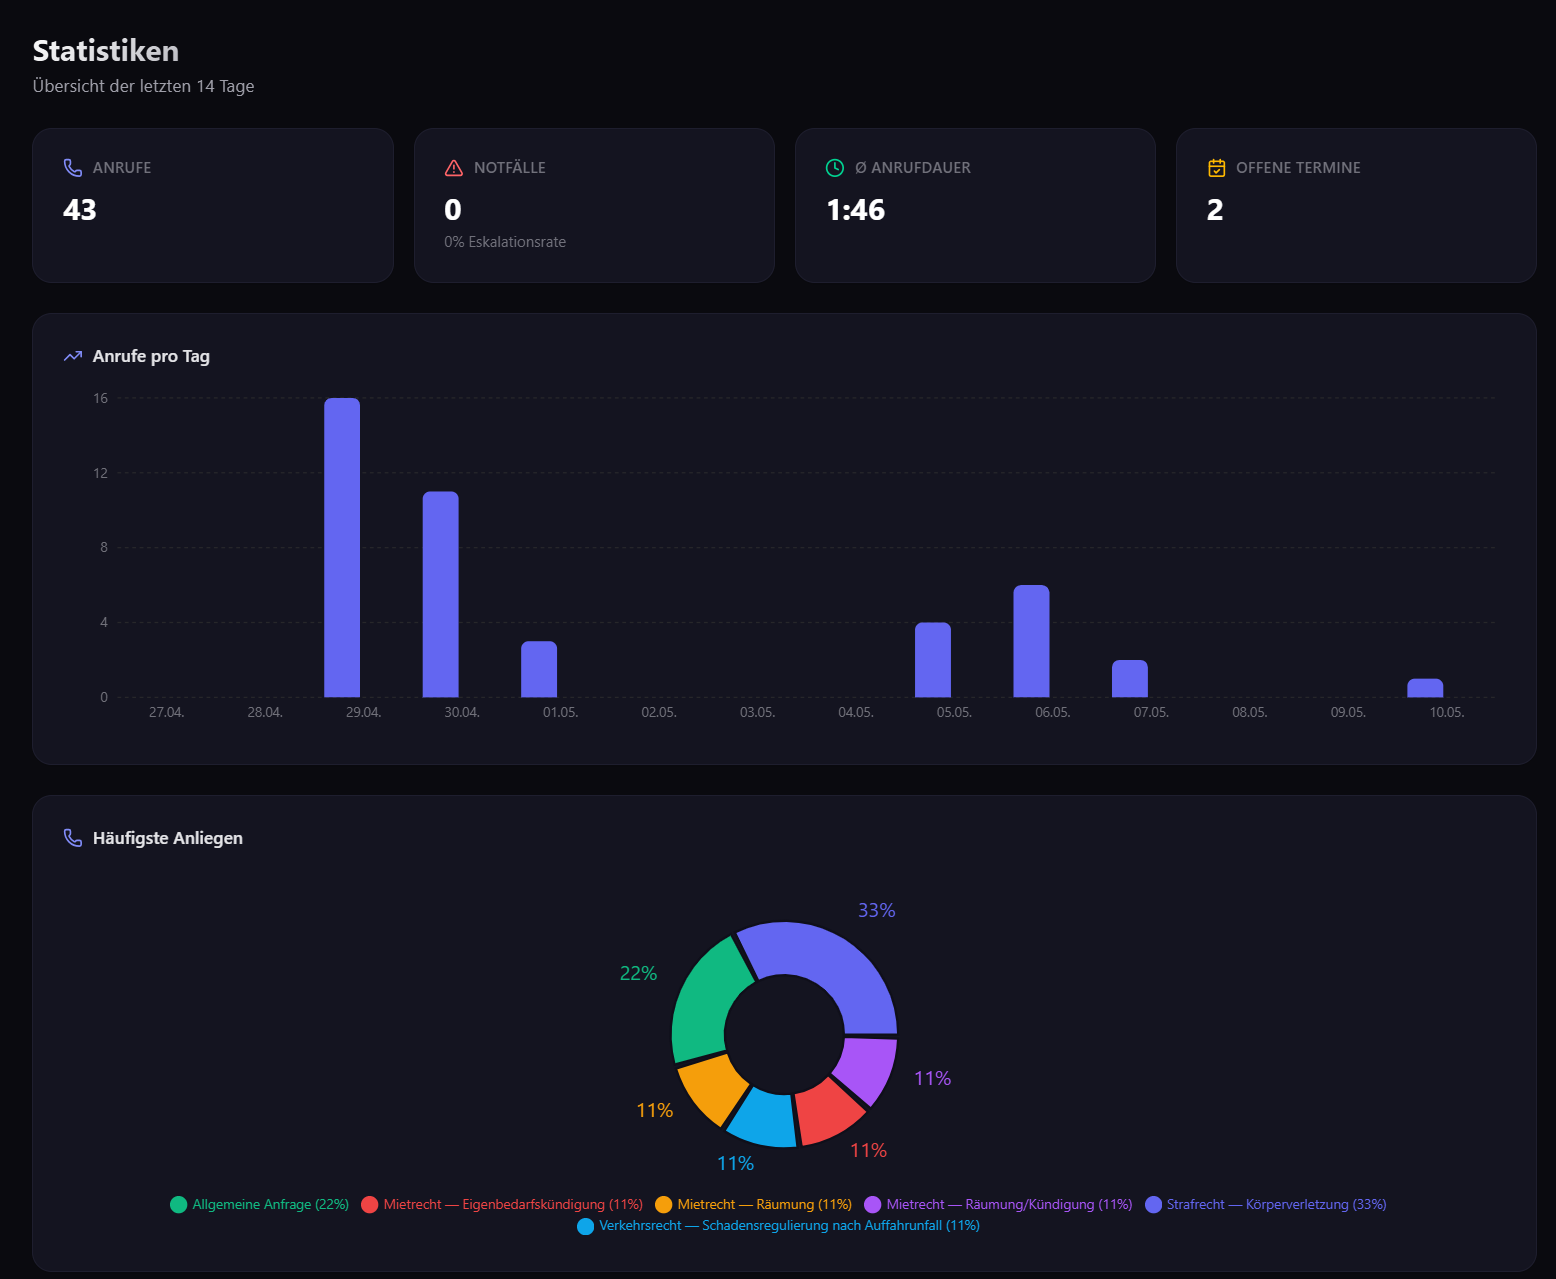This screenshot has height=1279, width=1556.
Task: Click Mietrecht — Räumung (11%) legend label
Action: click(x=765, y=1204)
